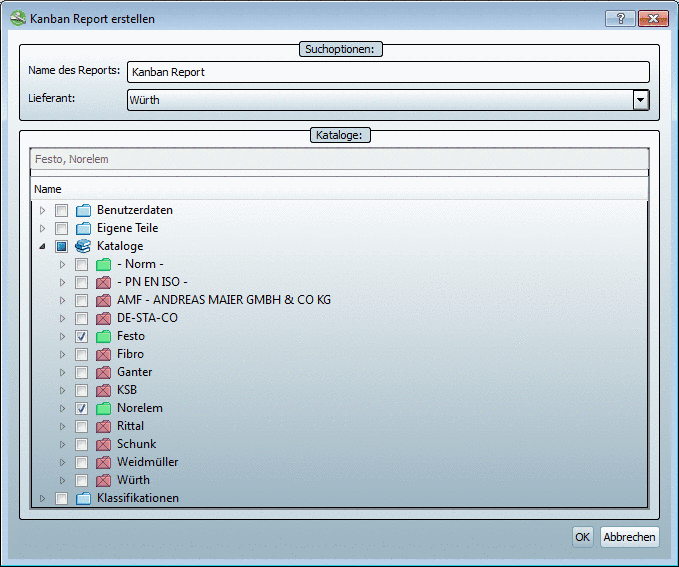The width and height of the screenshot is (679, 567).
Task: Check the Eigene Teile checkbox
Action: [x=61, y=228]
